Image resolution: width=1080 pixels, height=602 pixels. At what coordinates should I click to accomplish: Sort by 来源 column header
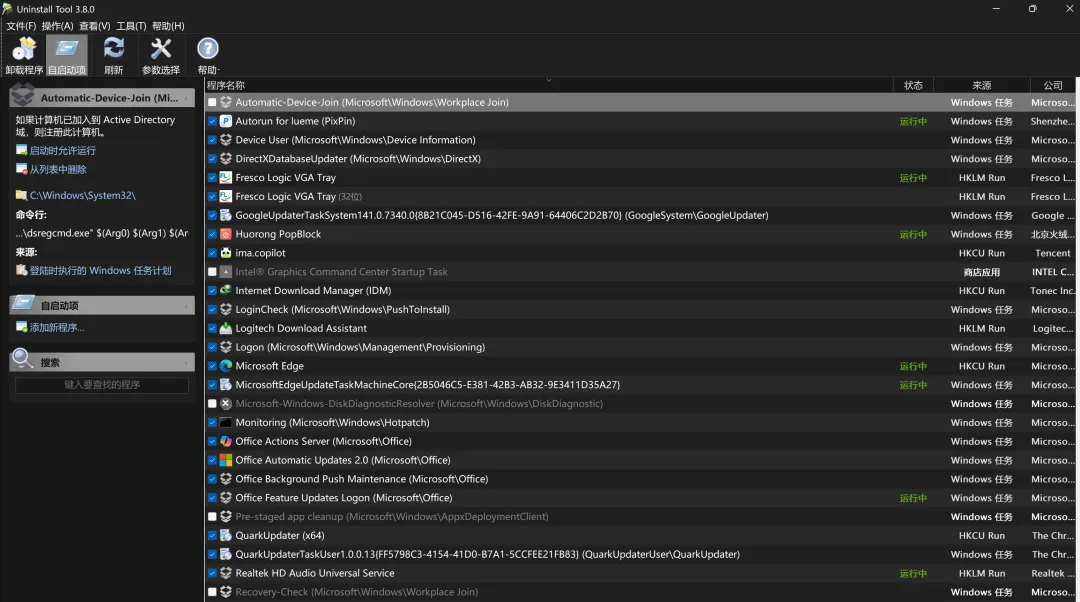(x=982, y=85)
